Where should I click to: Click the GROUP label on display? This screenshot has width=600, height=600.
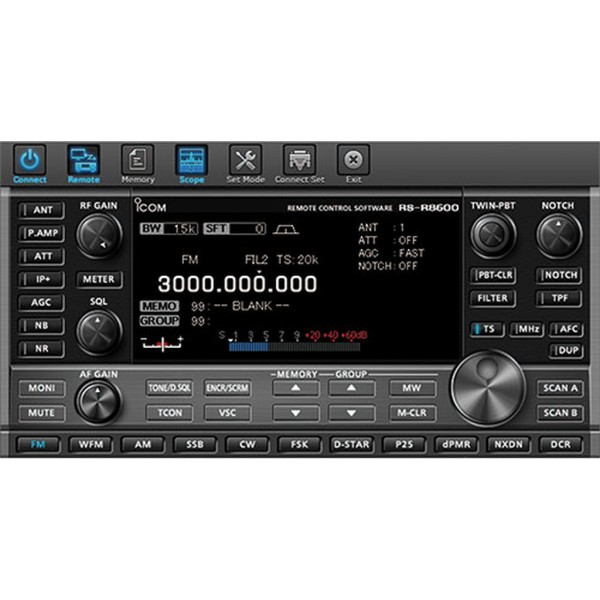point(159,321)
